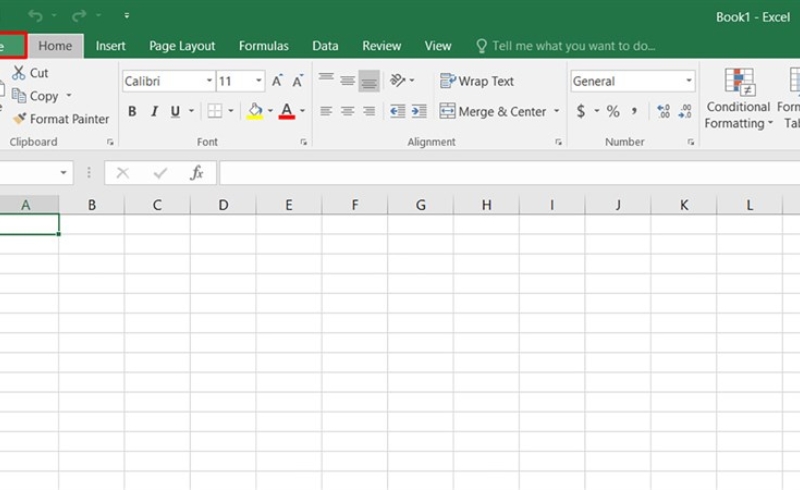Apply the red Font Color A

point(287,111)
